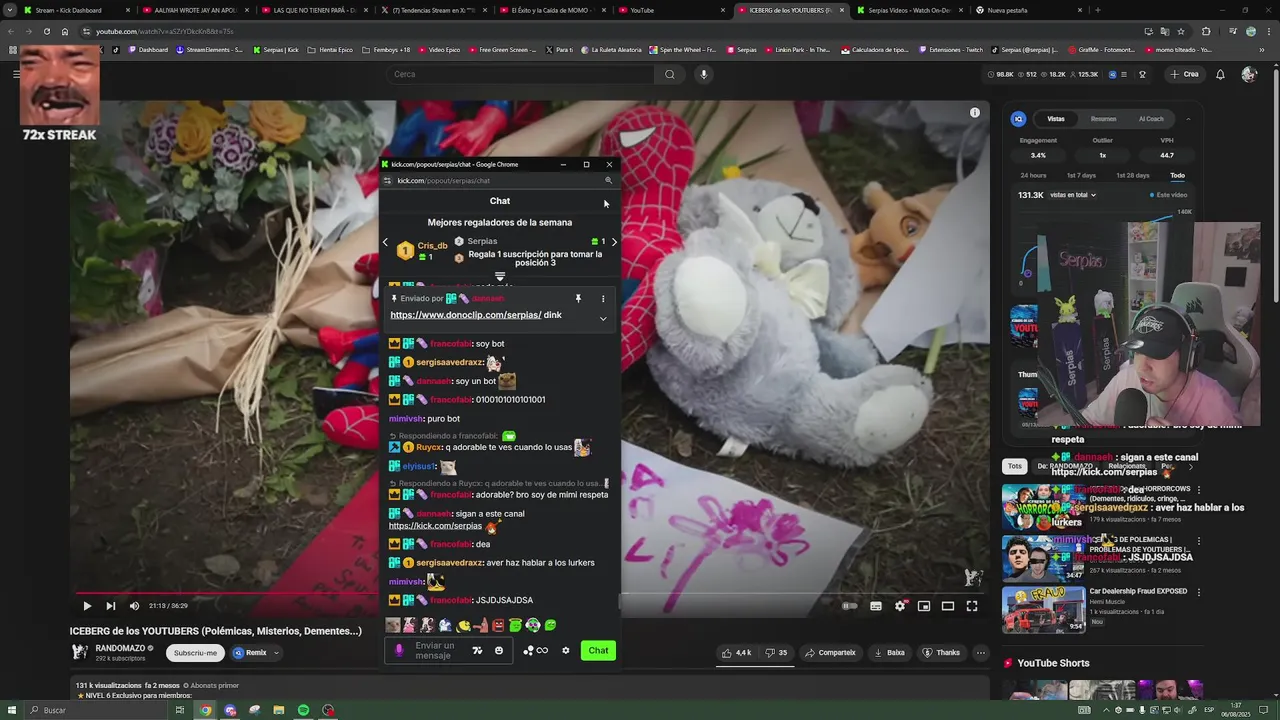This screenshot has width=1280, height=720.
Task: Like the video (4,4 k)
Action: pos(738,653)
